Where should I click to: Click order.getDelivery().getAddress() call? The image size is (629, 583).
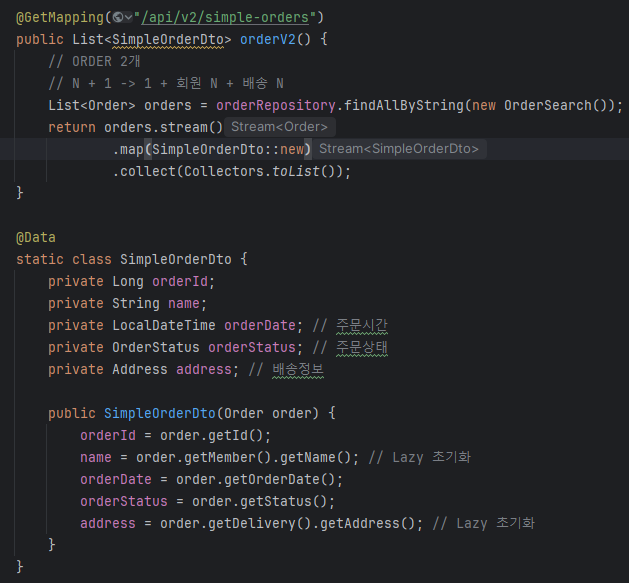point(287,524)
